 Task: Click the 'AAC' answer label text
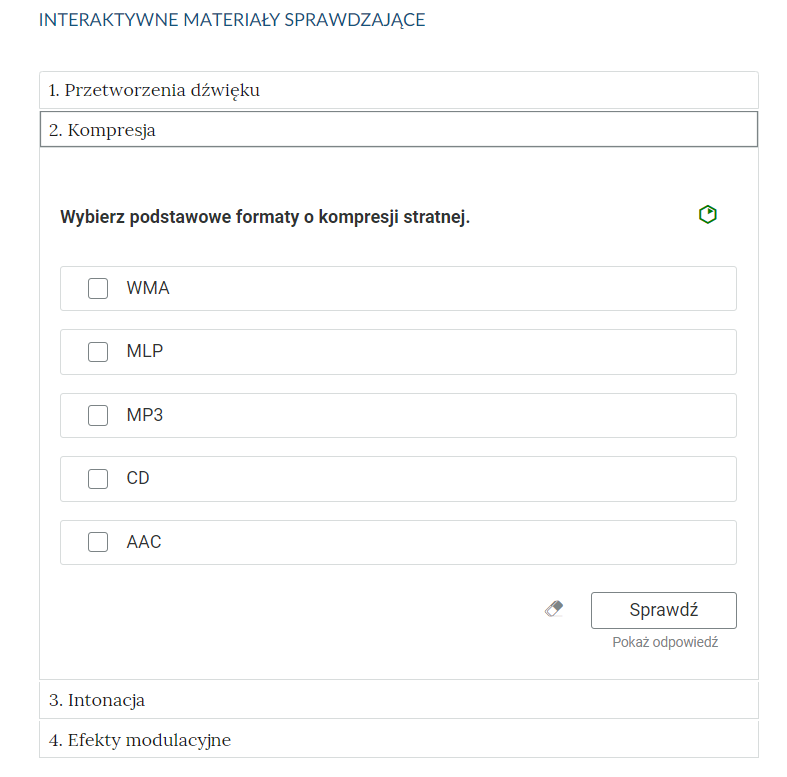pyautogui.click(x=144, y=542)
